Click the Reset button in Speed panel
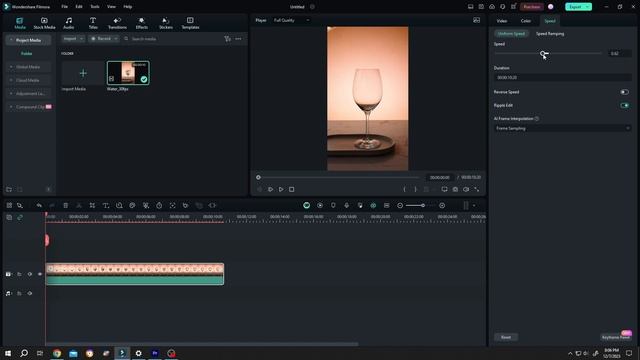The image size is (640, 360). pos(506,337)
